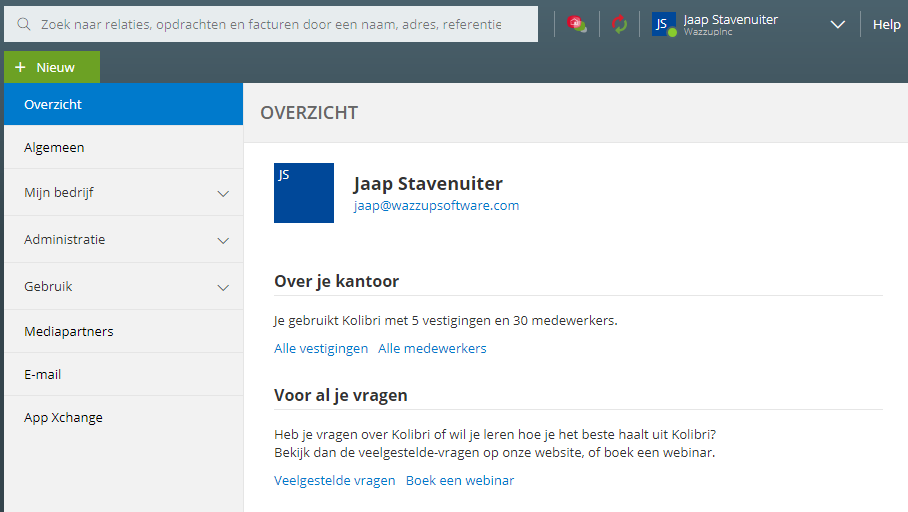Click the jaap@wazzupsoftware.com email link

coord(436,206)
